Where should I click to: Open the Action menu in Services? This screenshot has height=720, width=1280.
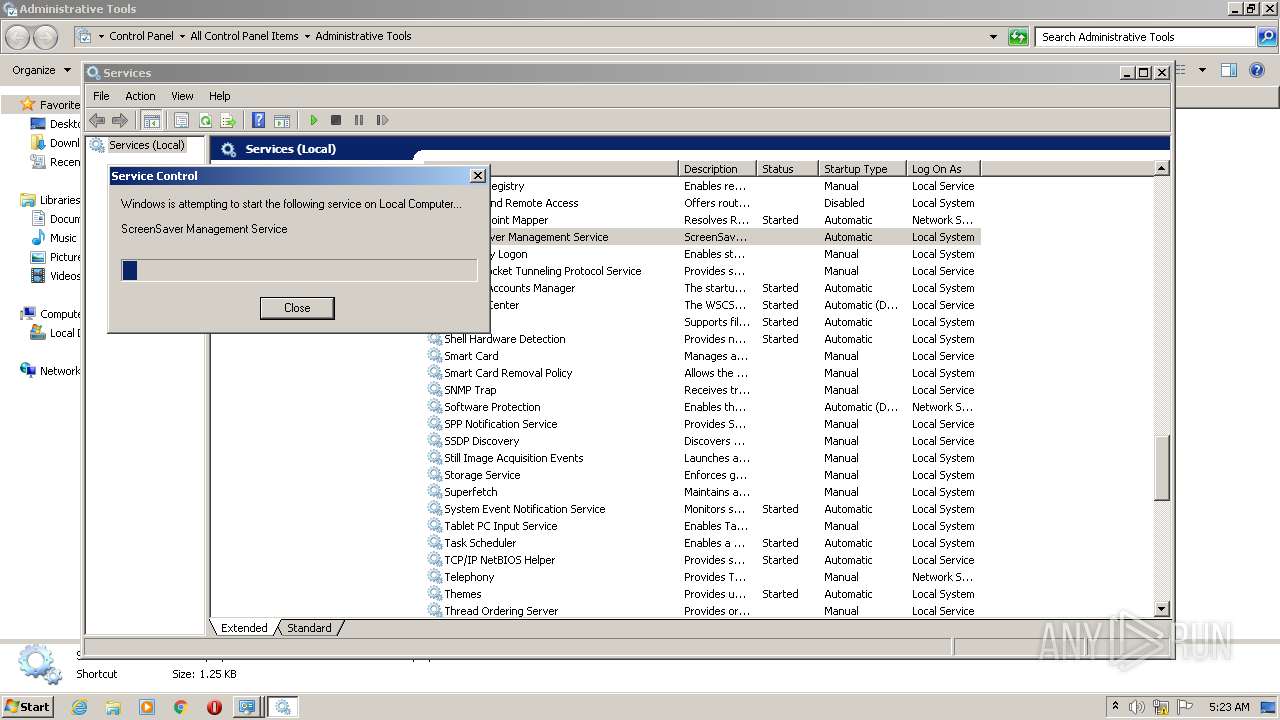tap(140, 96)
